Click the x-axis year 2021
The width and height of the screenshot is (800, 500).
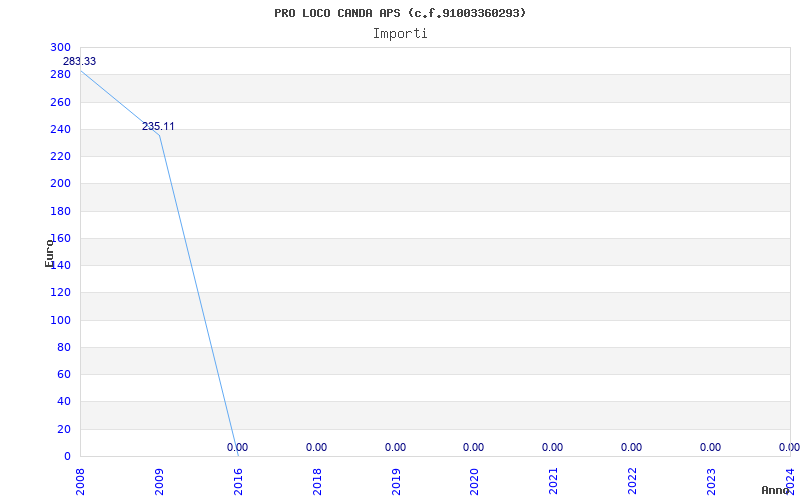554,482
